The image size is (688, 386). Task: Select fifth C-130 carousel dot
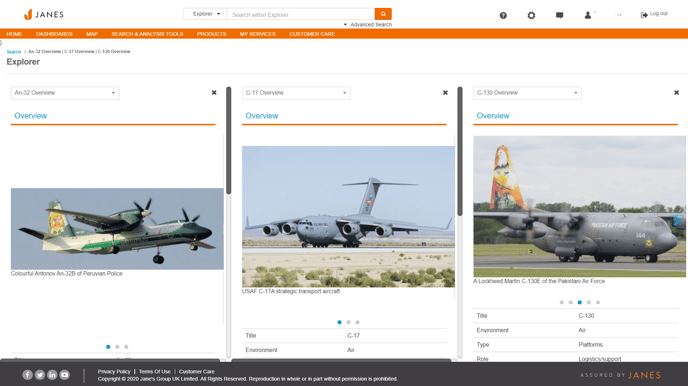(x=598, y=302)
